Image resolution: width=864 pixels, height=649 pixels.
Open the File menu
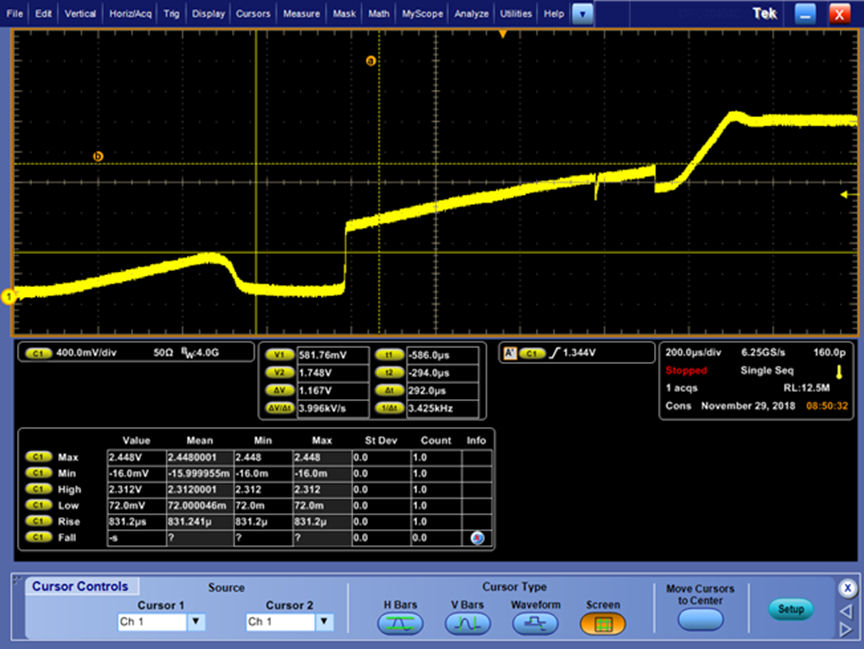pos(14,14)
